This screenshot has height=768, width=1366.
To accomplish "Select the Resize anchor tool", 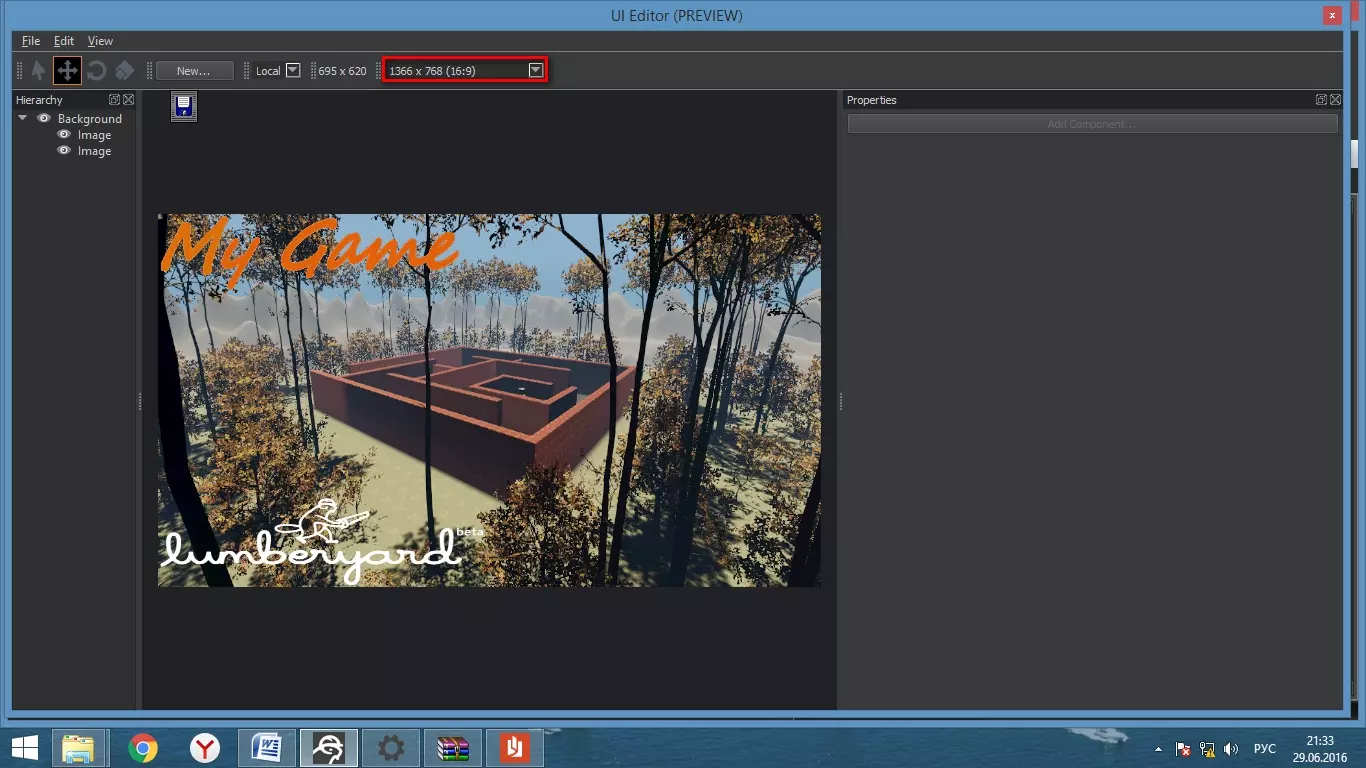I will (x=124, y=71).
